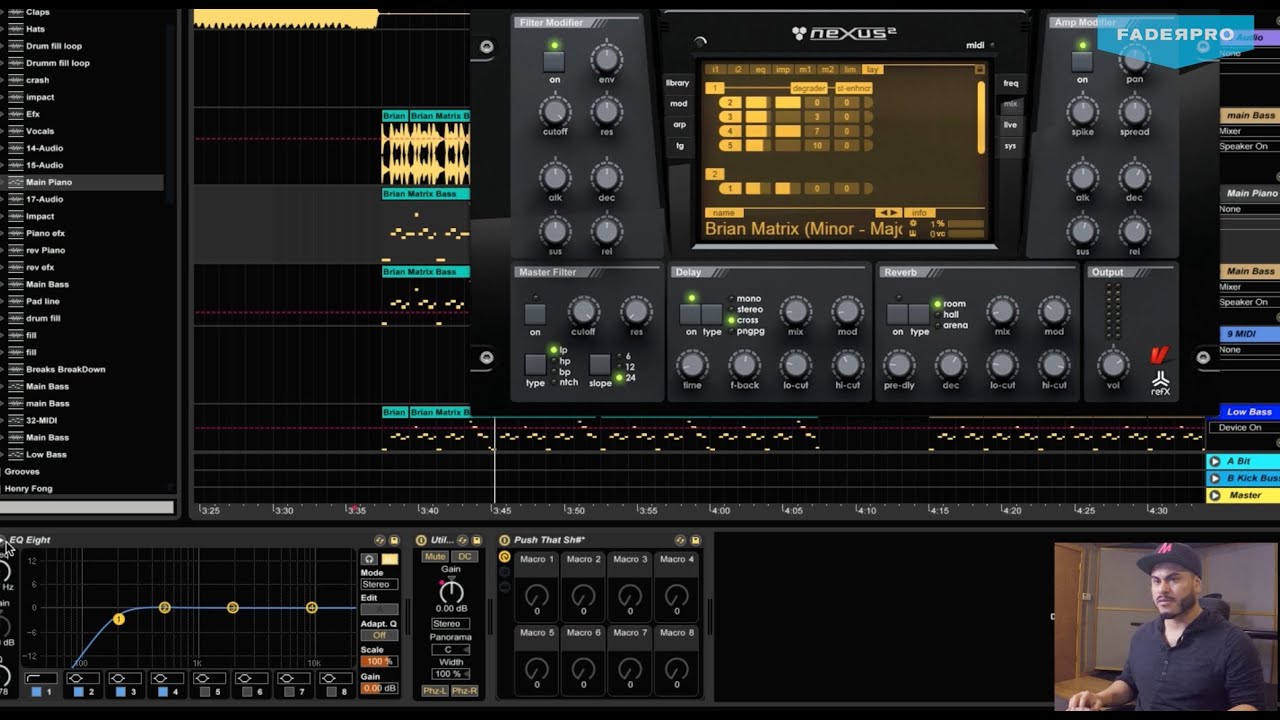Enable EQ band 6 activator box
Viewport: 1280px width, 720px height.
[247, 692]
